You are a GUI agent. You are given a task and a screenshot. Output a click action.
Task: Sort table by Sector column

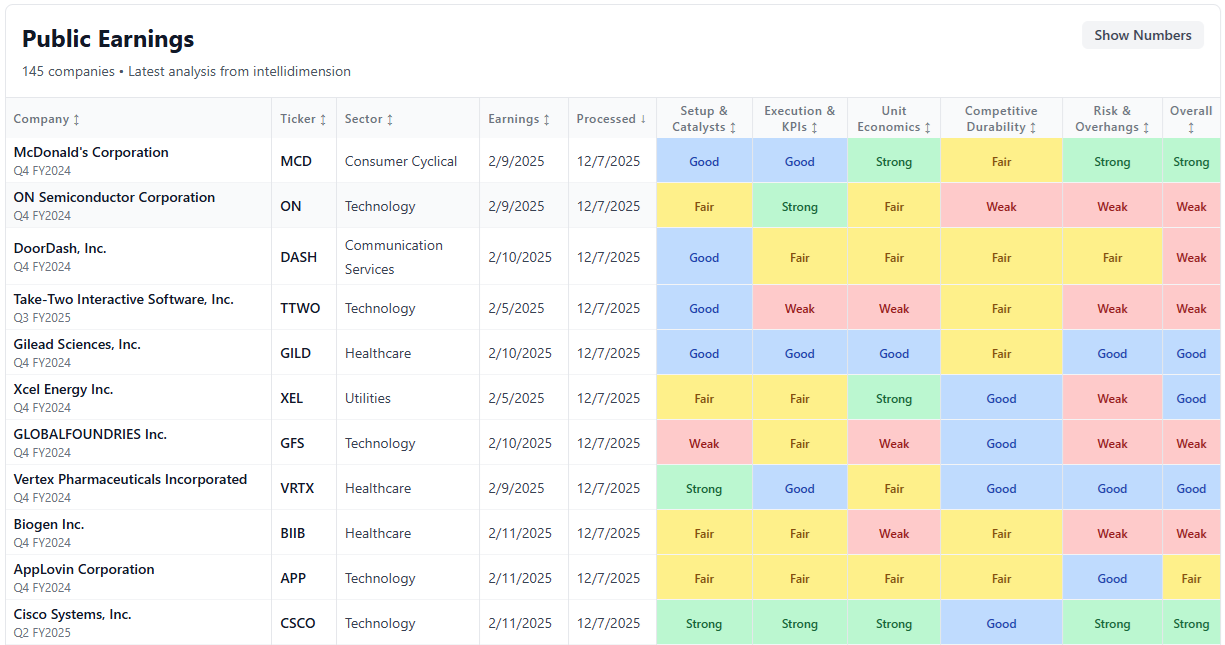[x=368, y=119]
